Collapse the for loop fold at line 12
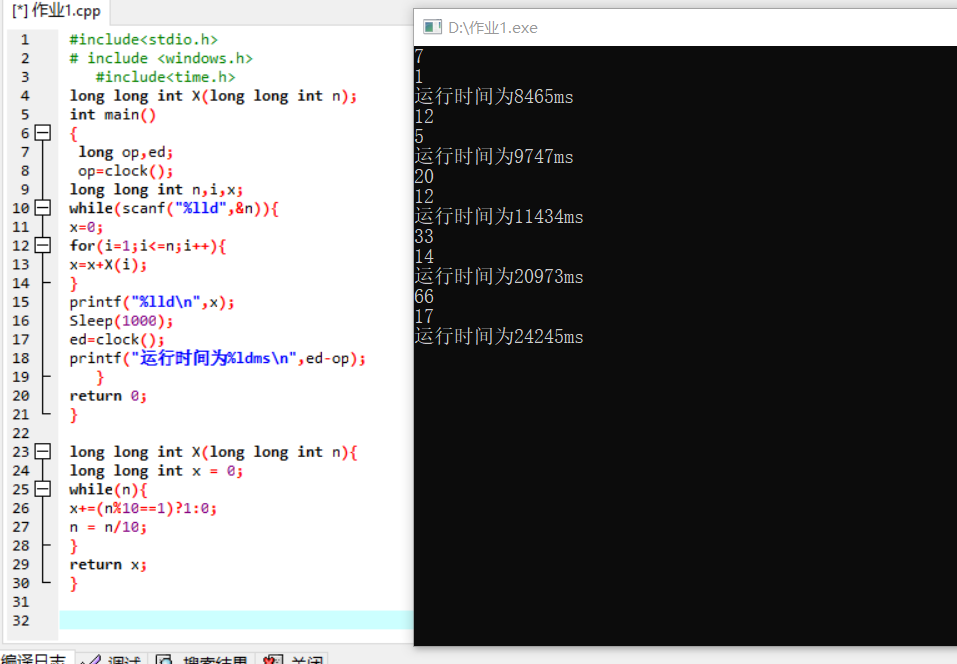Screen dimensions: 957x664 [x=43, y=245]
